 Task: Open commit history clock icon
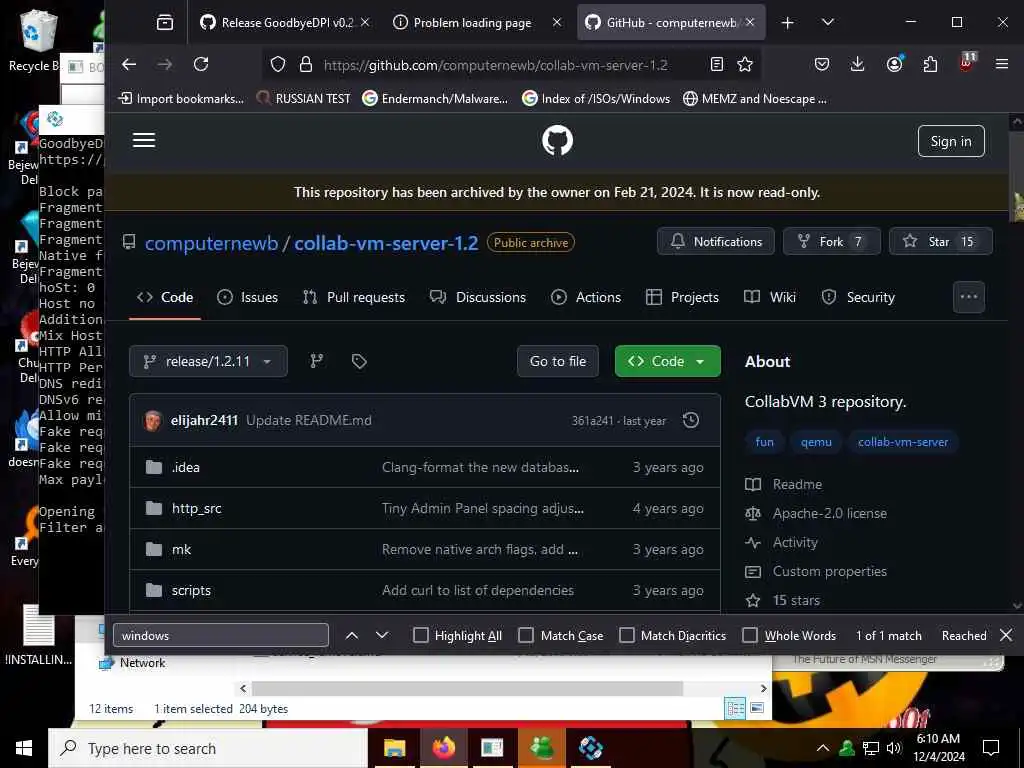[691, 420]
